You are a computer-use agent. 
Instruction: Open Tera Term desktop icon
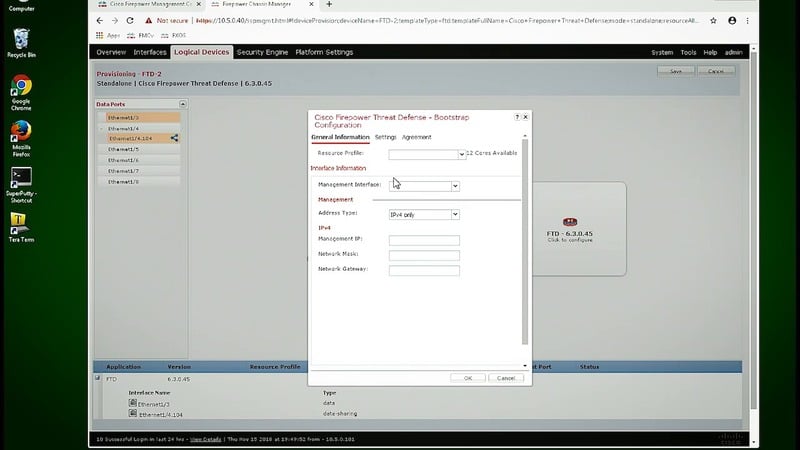(x=19, y=221)
